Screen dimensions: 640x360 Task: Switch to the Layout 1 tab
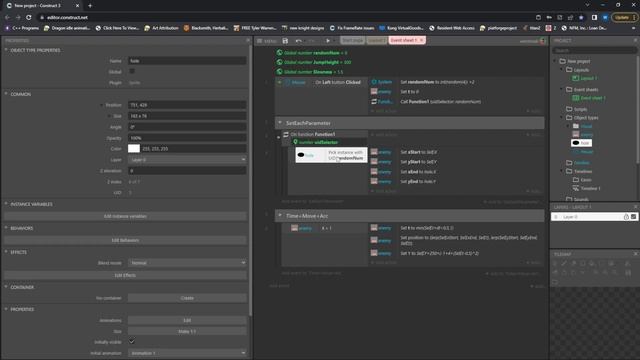point(376,40)
